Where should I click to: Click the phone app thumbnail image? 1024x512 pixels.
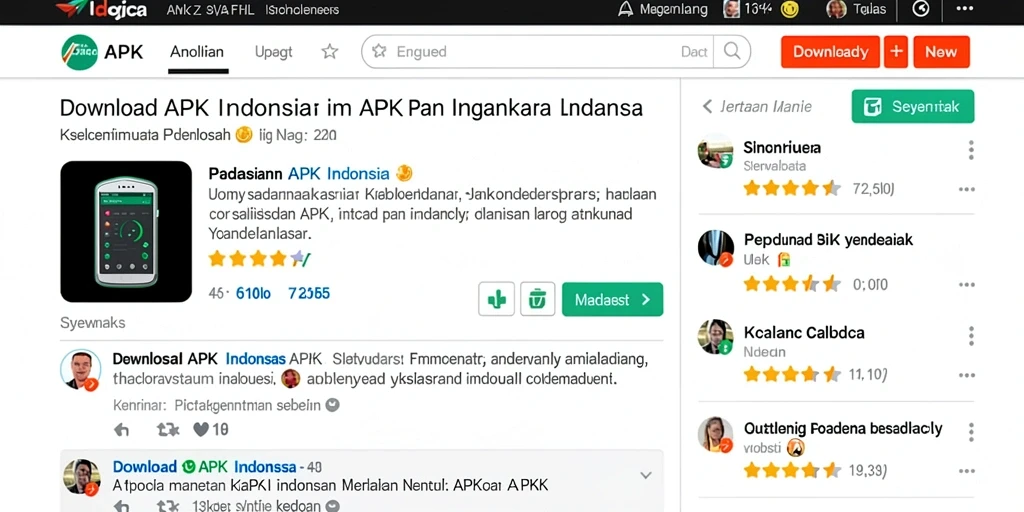pos(126,232)
